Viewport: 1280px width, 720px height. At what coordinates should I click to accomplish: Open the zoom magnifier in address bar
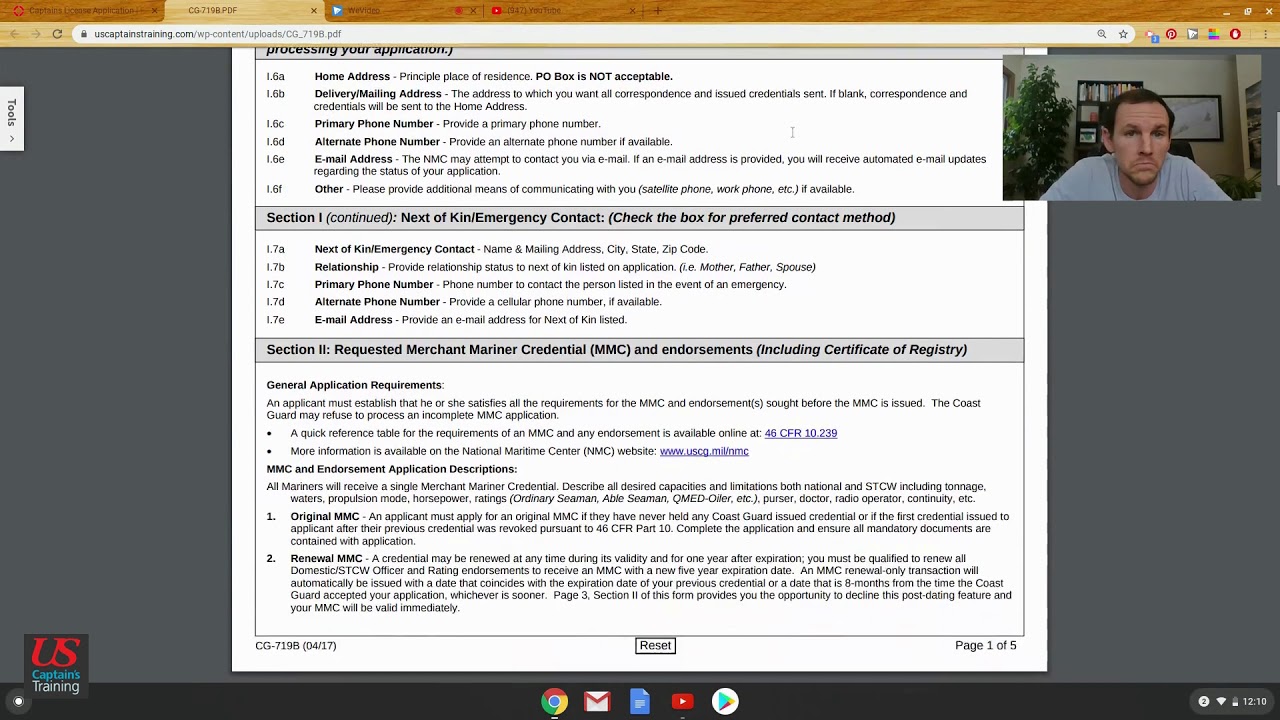tap(1101, 34)
